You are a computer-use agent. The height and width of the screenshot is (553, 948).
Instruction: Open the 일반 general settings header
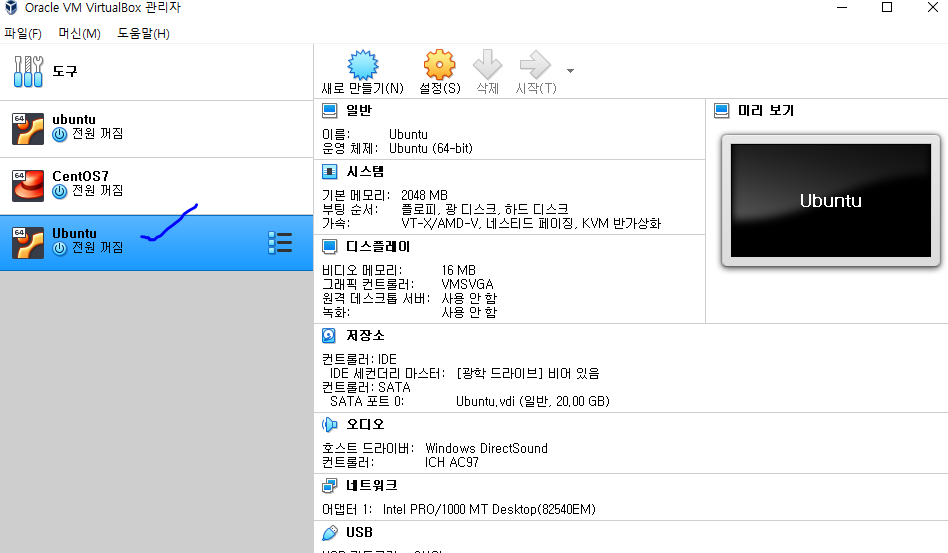(359, 111)
